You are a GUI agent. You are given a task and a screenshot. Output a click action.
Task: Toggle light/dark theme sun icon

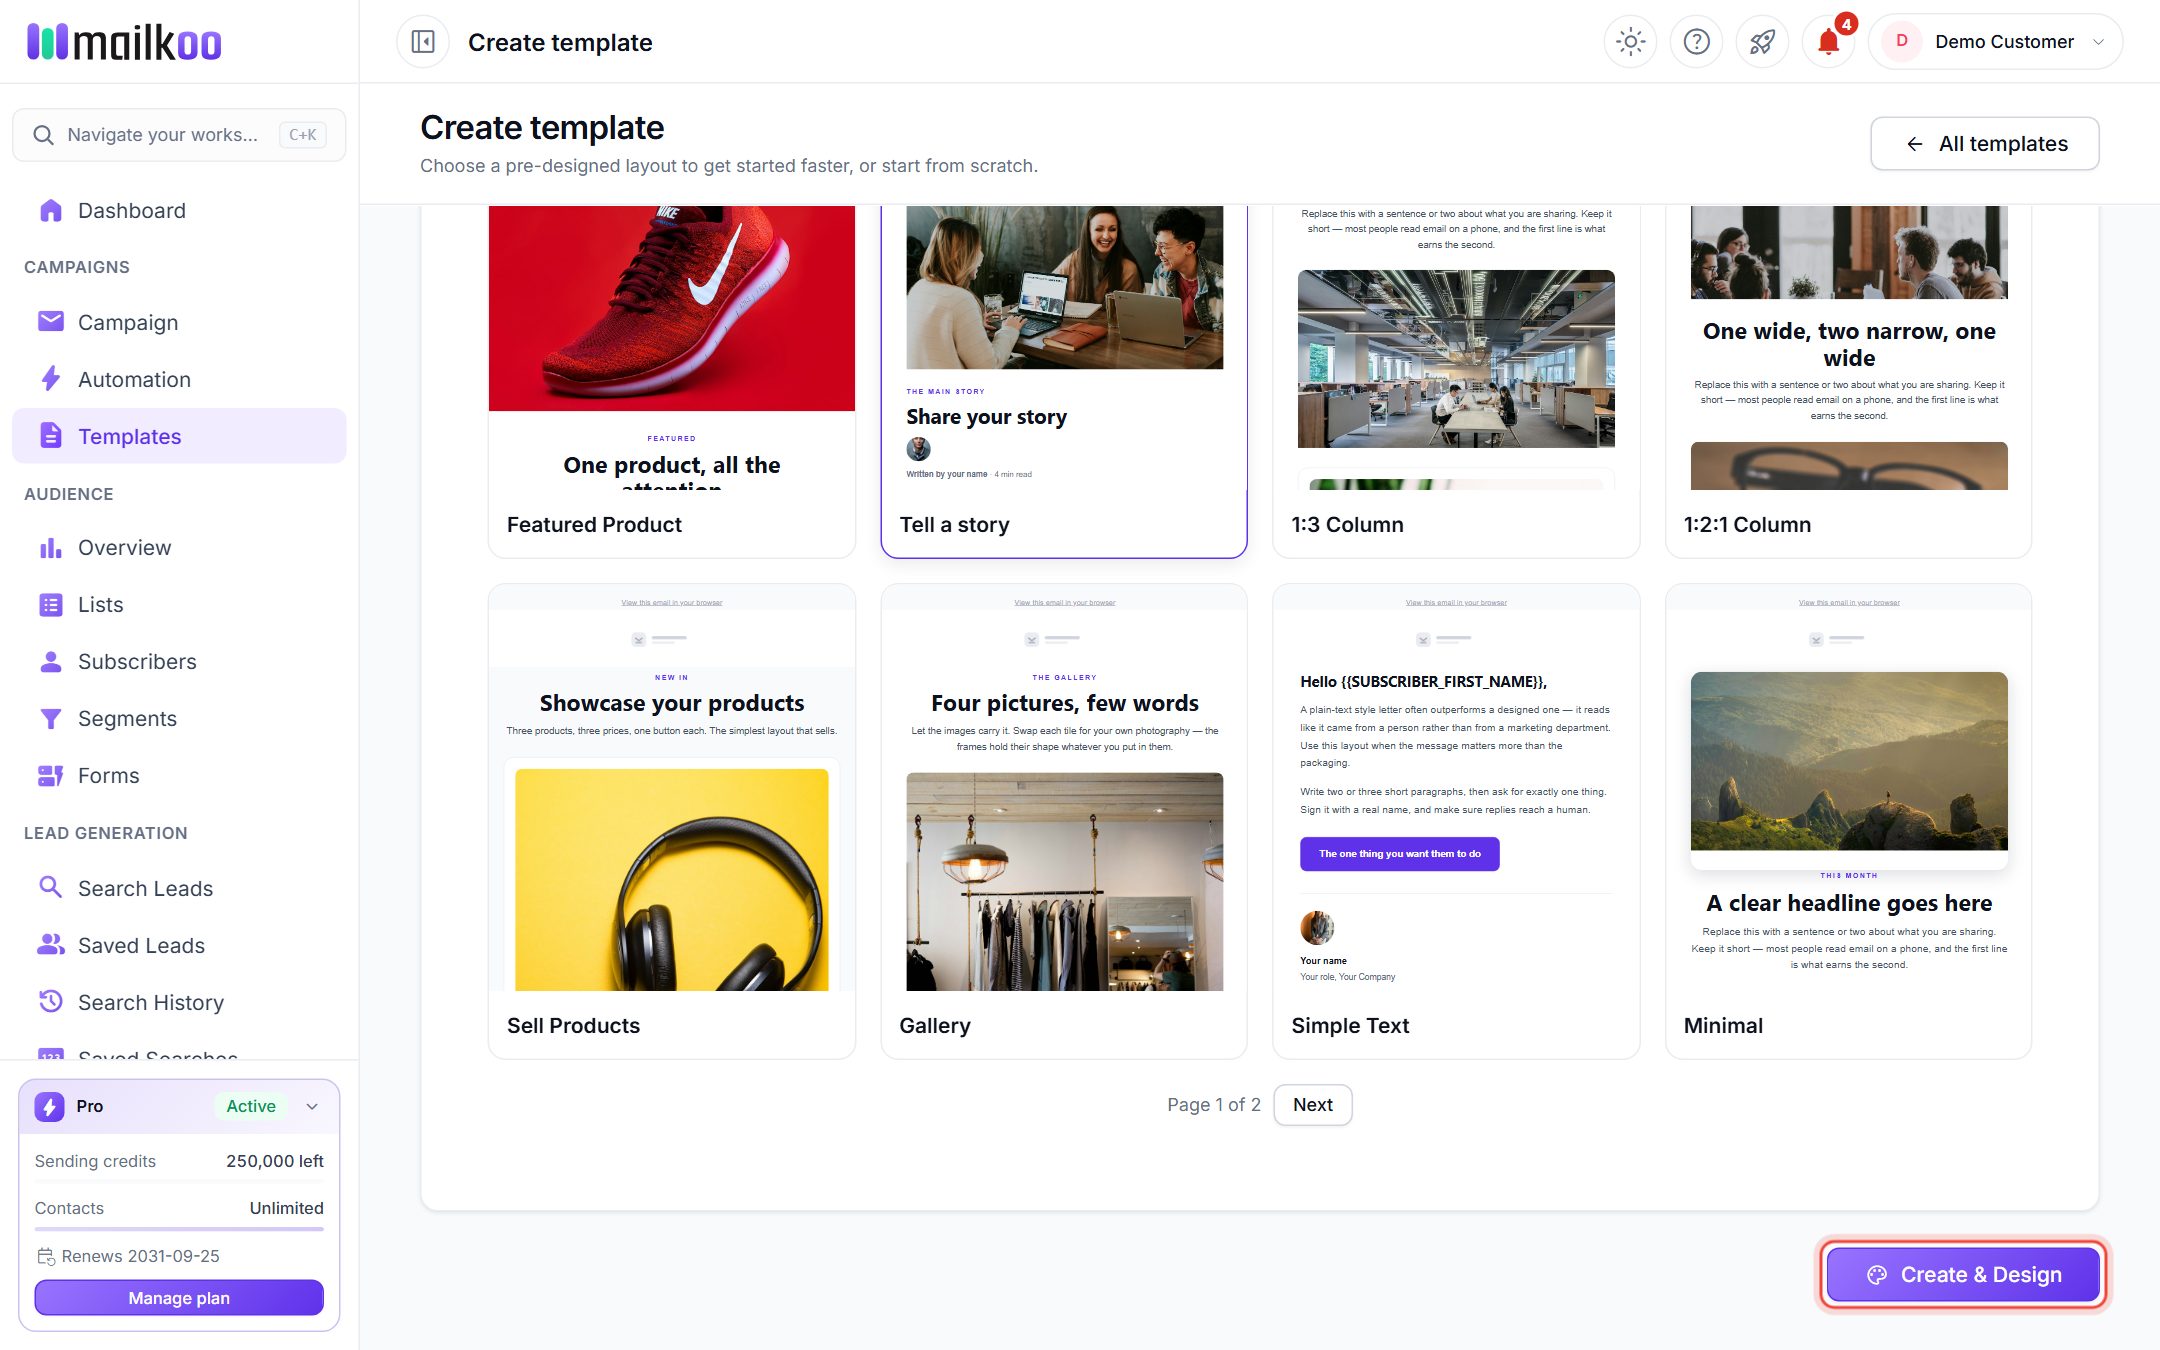coord(1630,42)
